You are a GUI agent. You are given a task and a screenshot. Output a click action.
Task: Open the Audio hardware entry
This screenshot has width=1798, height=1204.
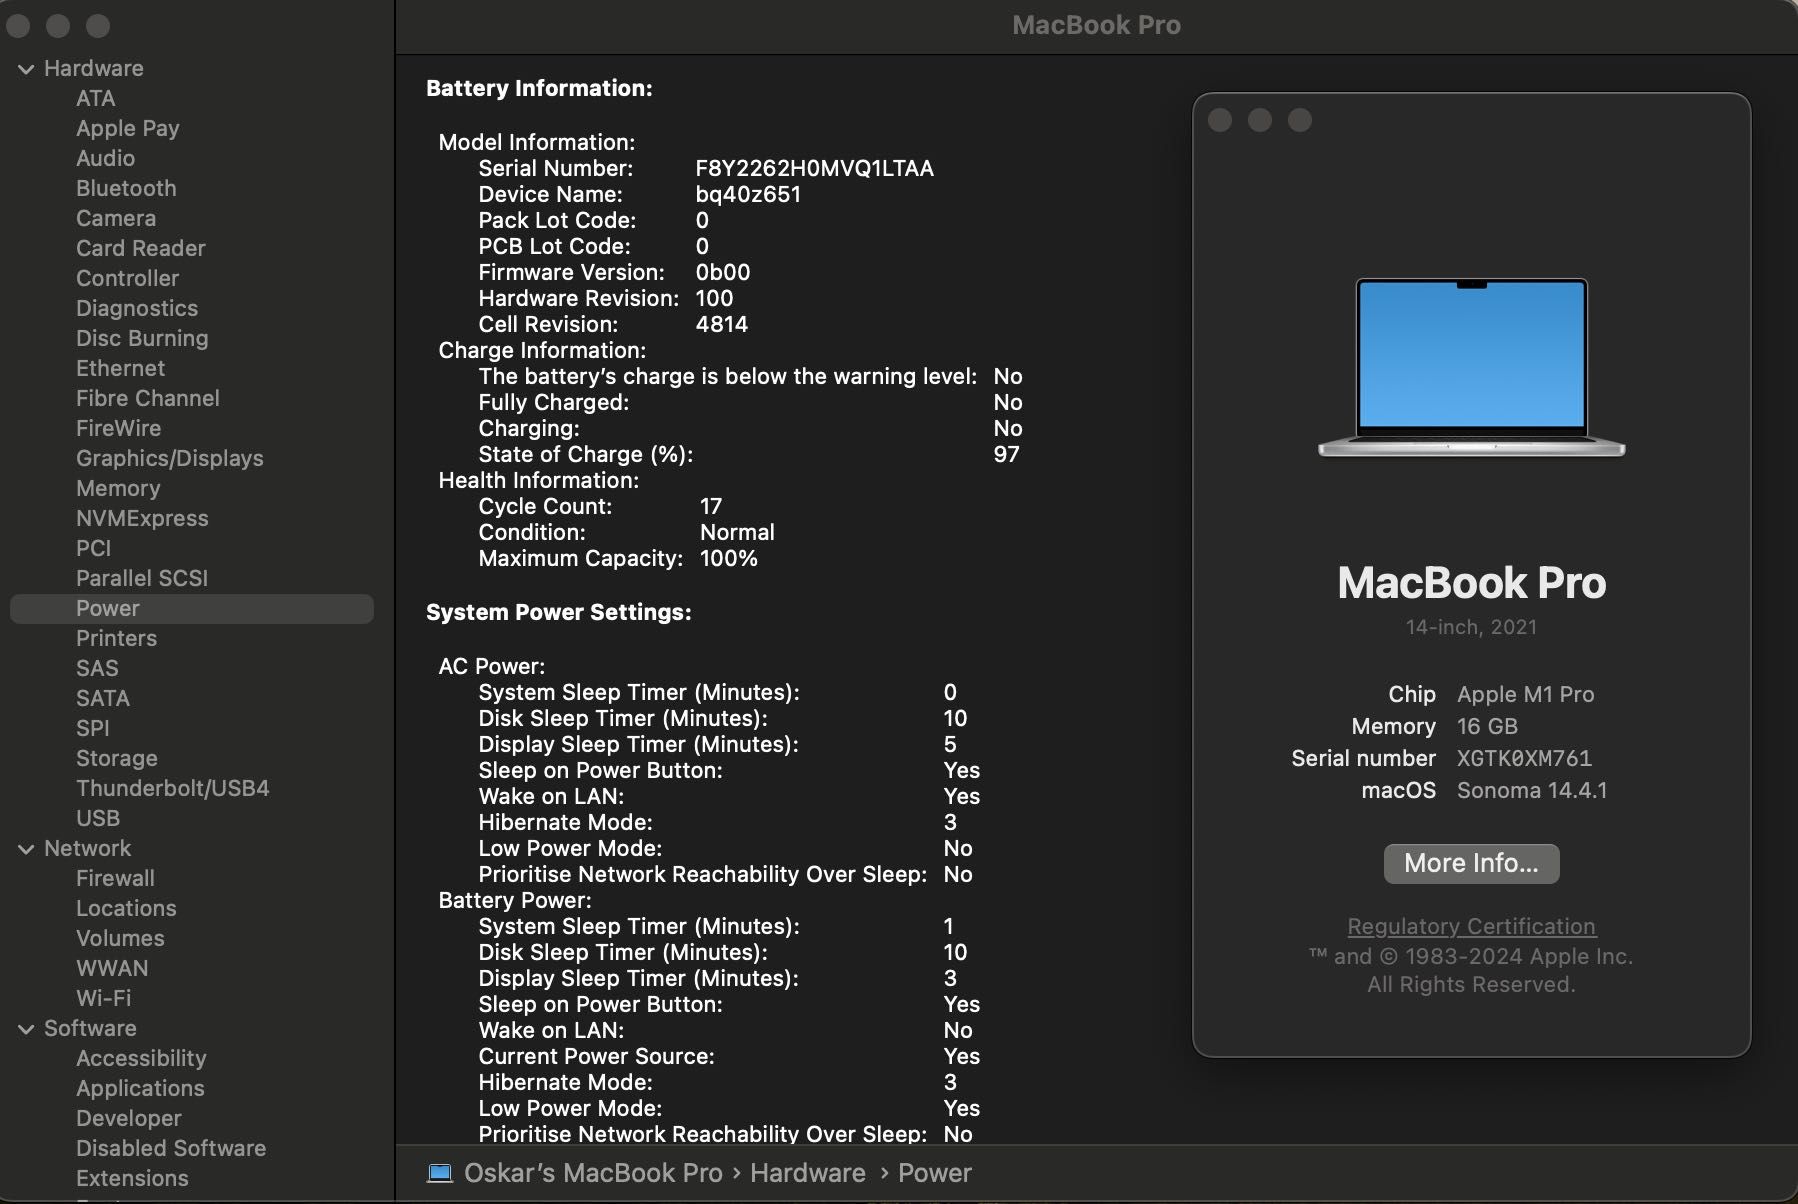[105, 158]
